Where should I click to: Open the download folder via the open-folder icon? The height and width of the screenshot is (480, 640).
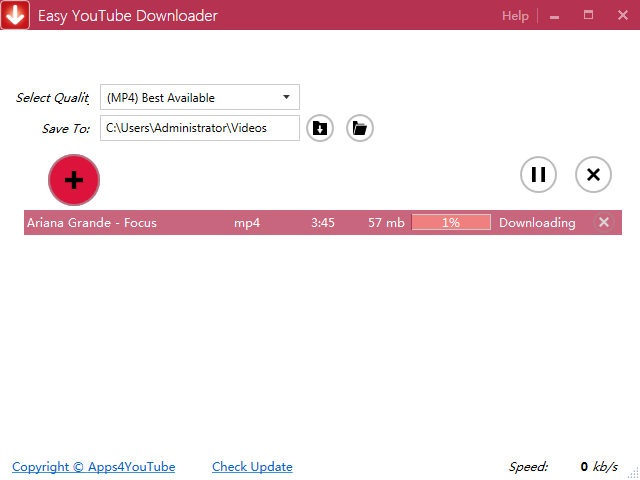[x=359, y=128]
